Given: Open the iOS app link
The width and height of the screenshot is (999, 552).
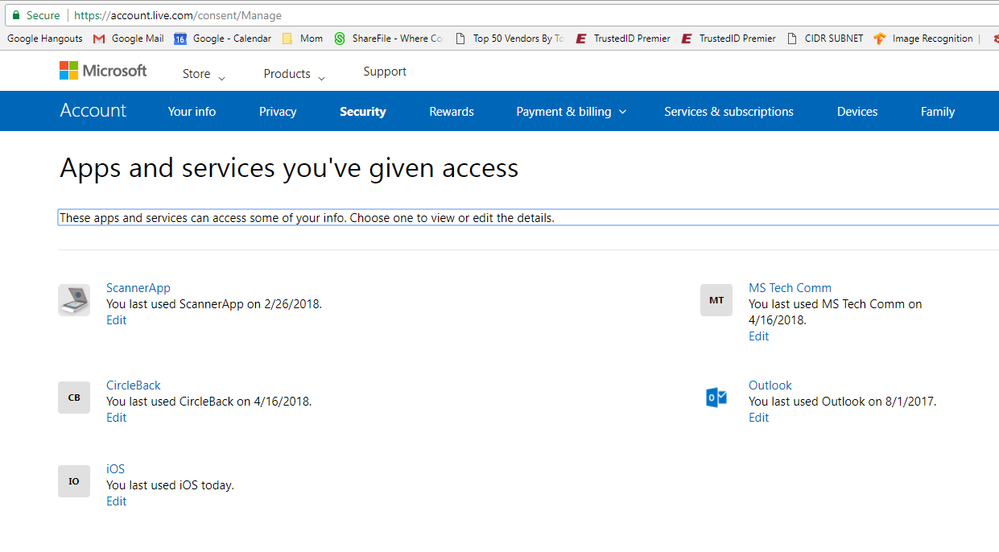Looking at the screenshot, I should coord(115,468).
